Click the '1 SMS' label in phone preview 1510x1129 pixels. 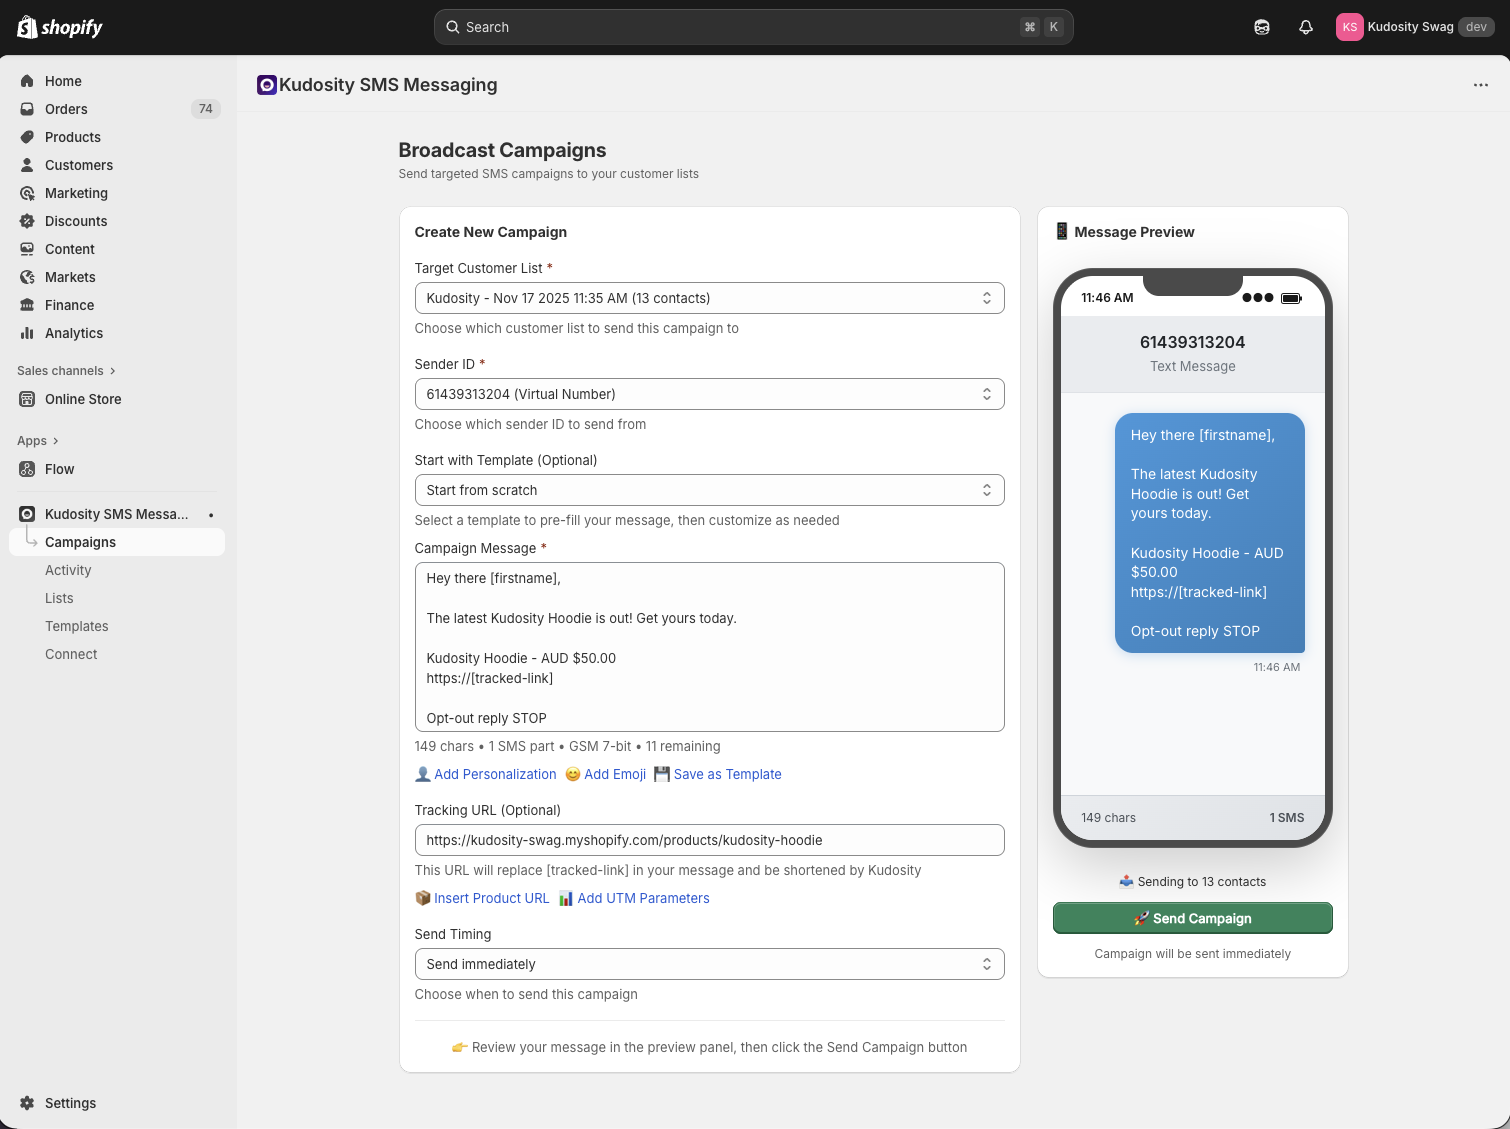click(1287, 818)
